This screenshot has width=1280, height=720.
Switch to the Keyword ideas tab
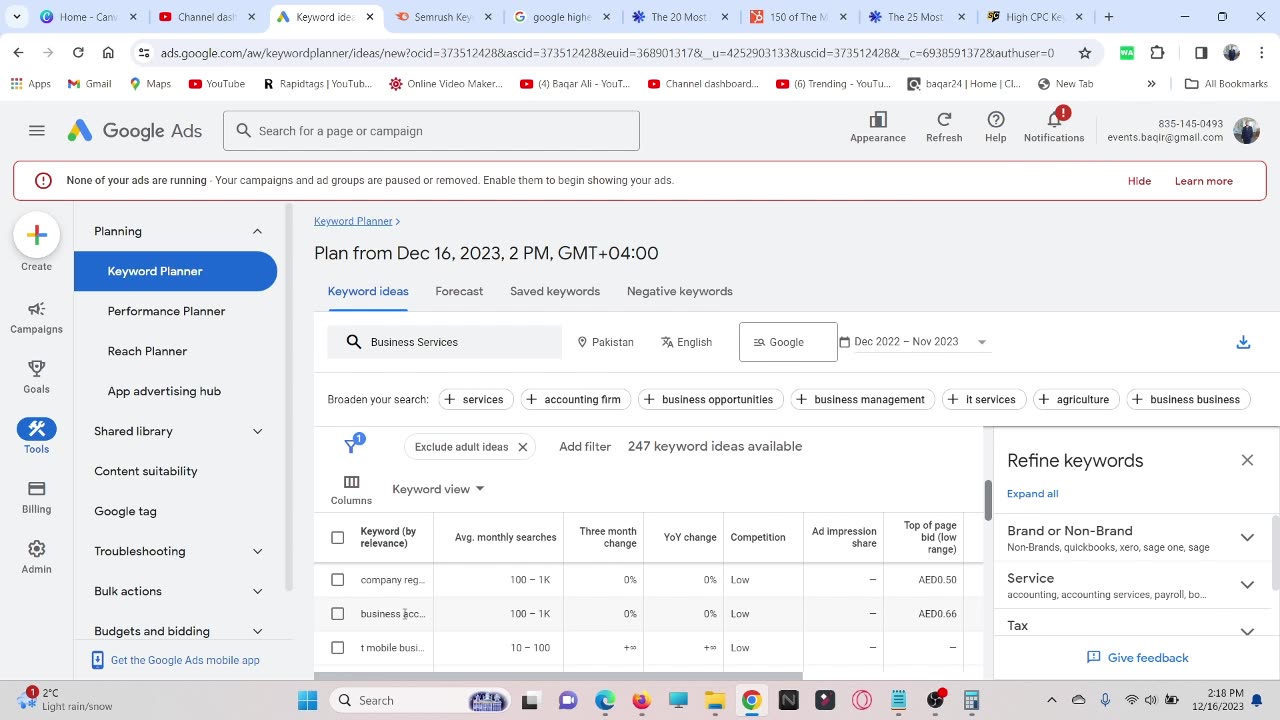click(368, 291)
